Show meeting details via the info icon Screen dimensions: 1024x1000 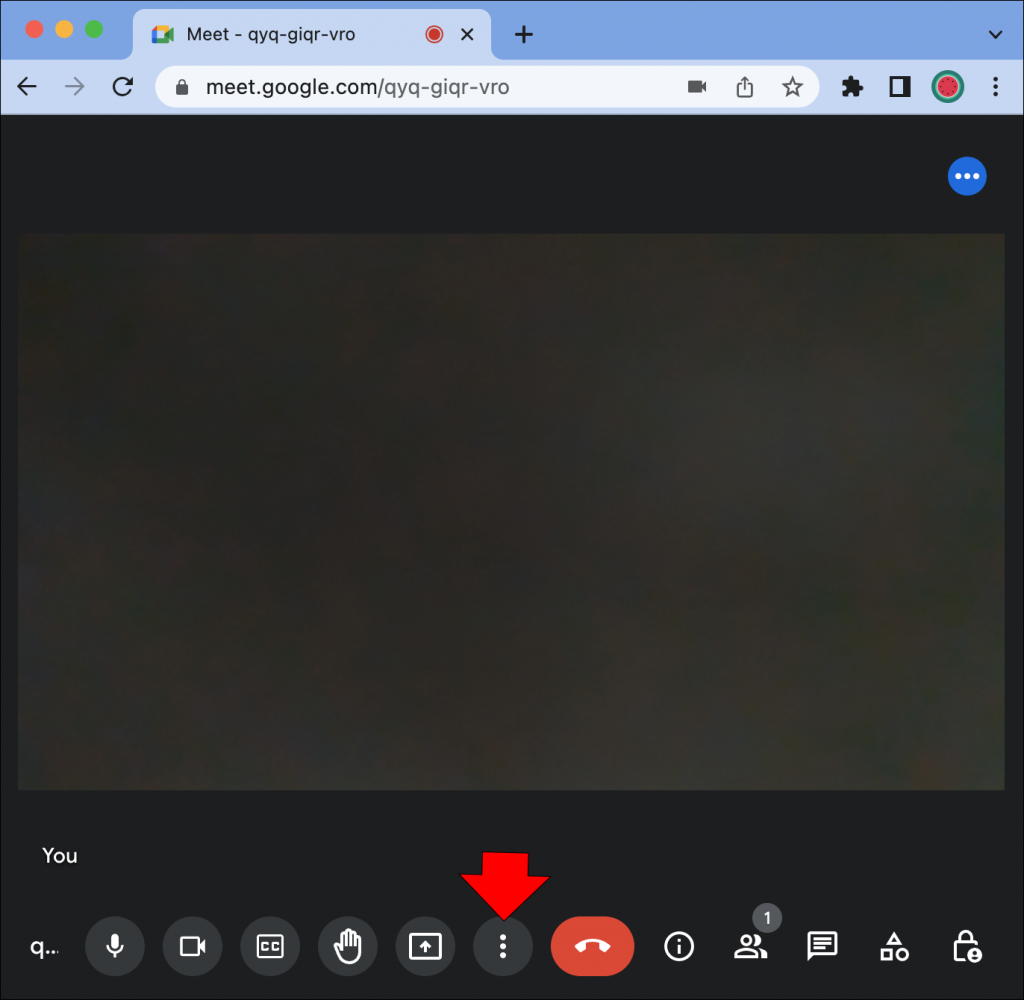[679, 946]
